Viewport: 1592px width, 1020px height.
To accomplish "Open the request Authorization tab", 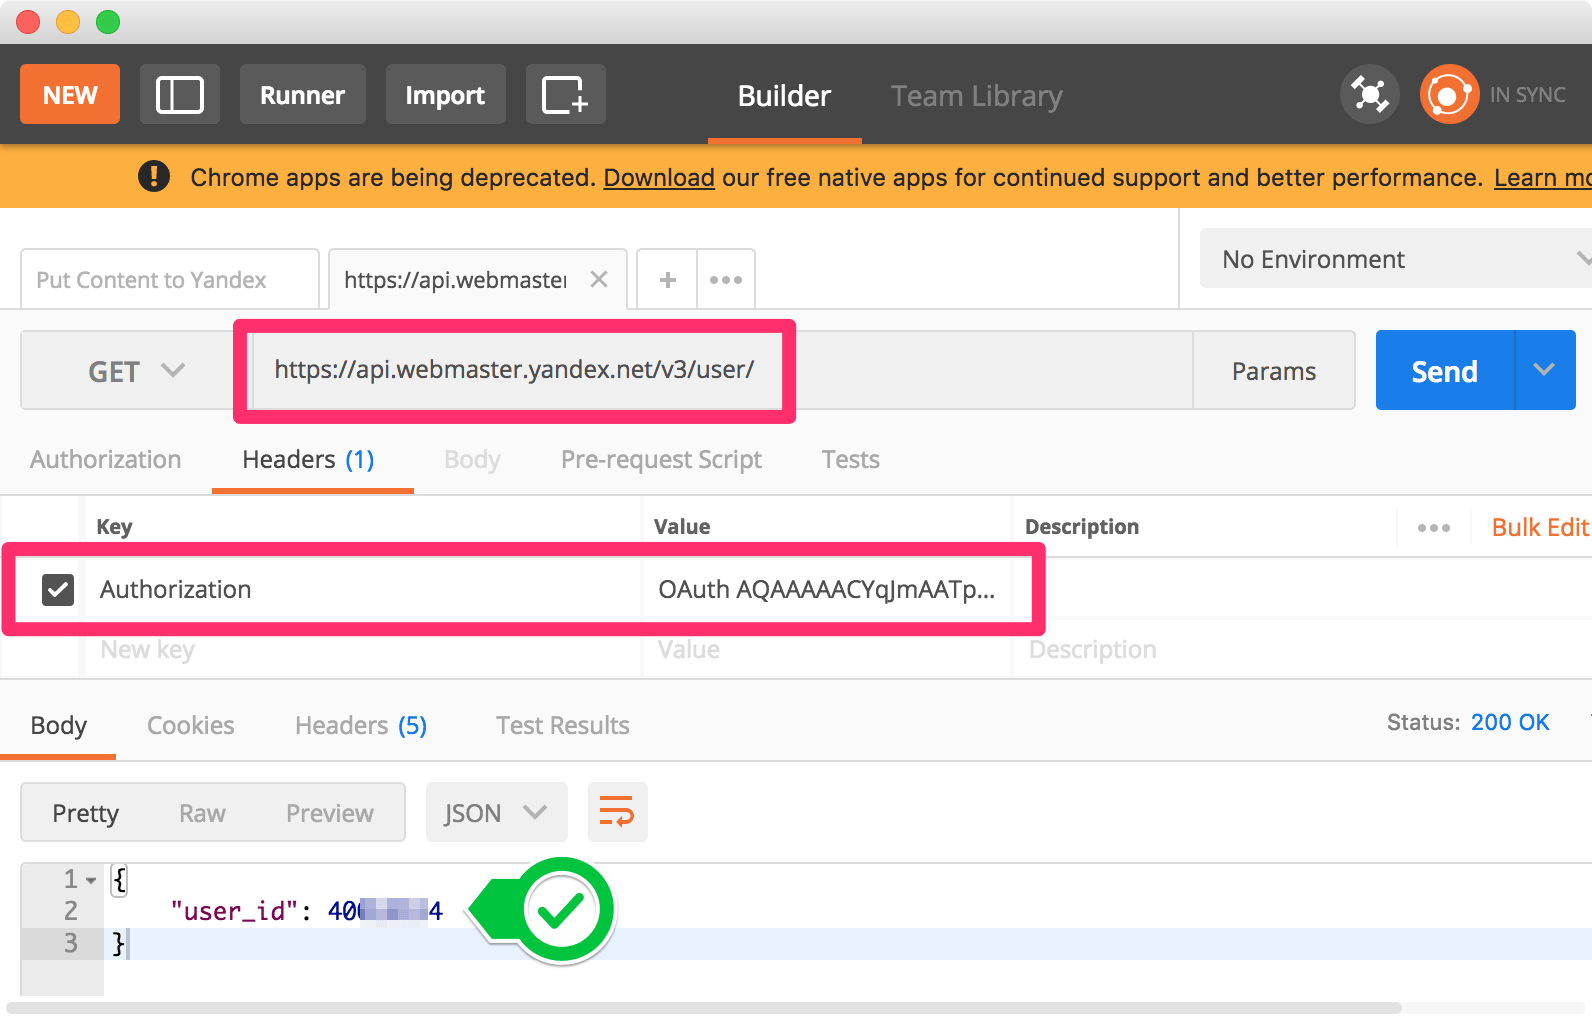I will pyautogui.click(x=105, y=459).
